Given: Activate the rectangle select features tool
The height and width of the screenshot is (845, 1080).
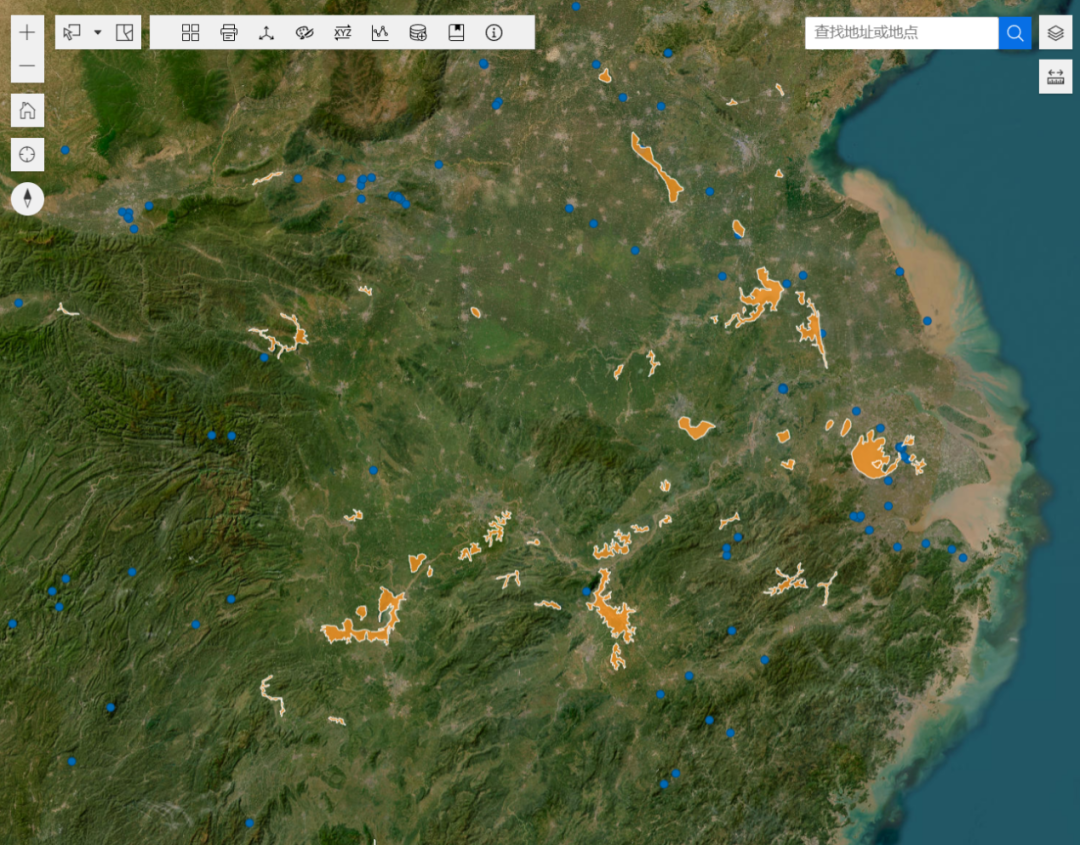Looking at the screenshot, I should (x=72, y=32).
